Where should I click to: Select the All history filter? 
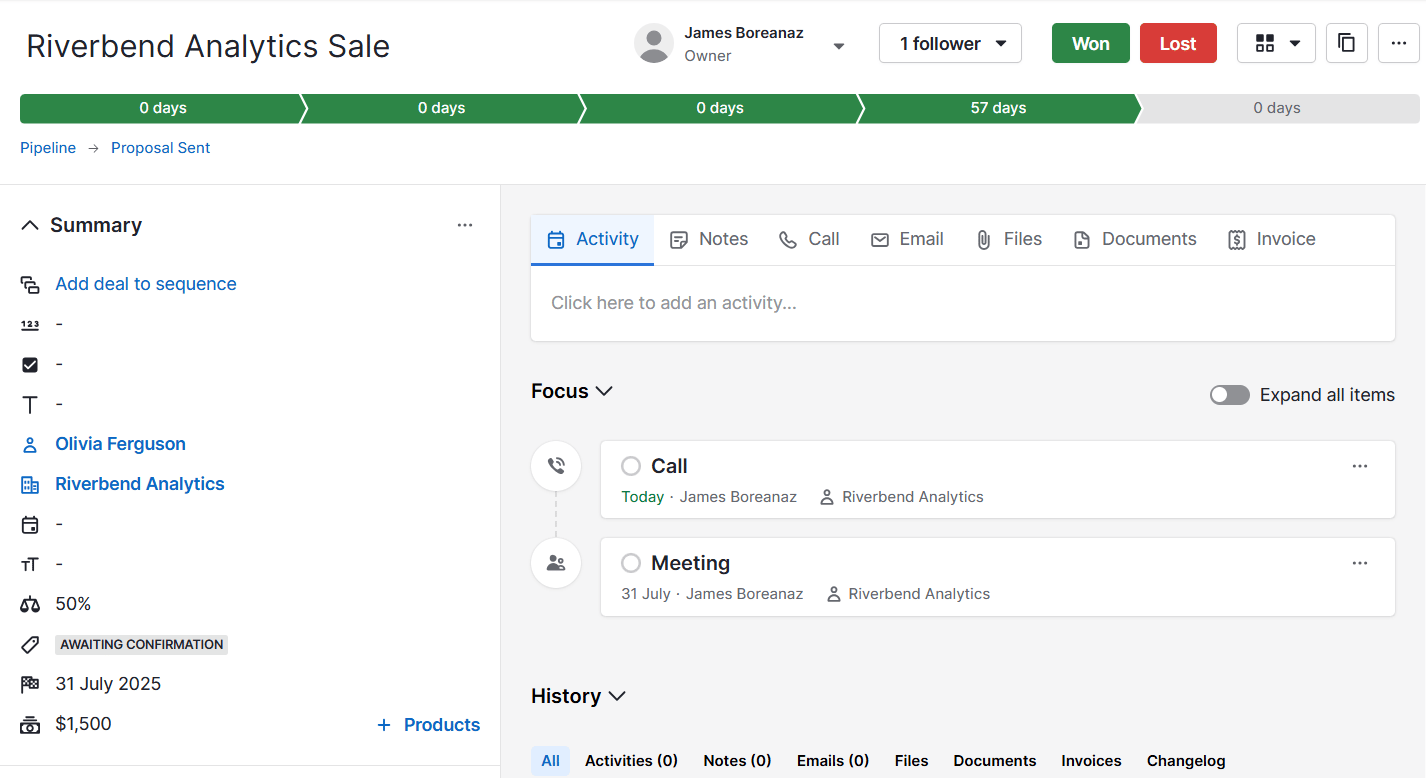coord(551,761)
